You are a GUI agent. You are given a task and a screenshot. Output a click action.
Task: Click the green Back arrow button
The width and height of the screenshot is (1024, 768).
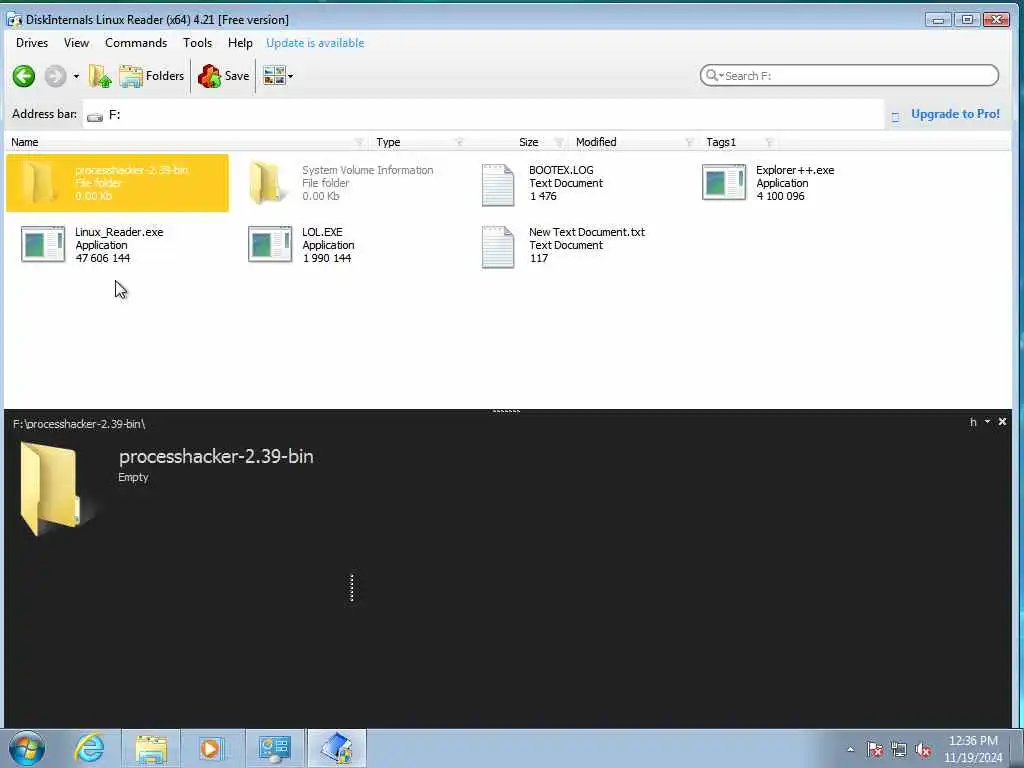[24, 76]
